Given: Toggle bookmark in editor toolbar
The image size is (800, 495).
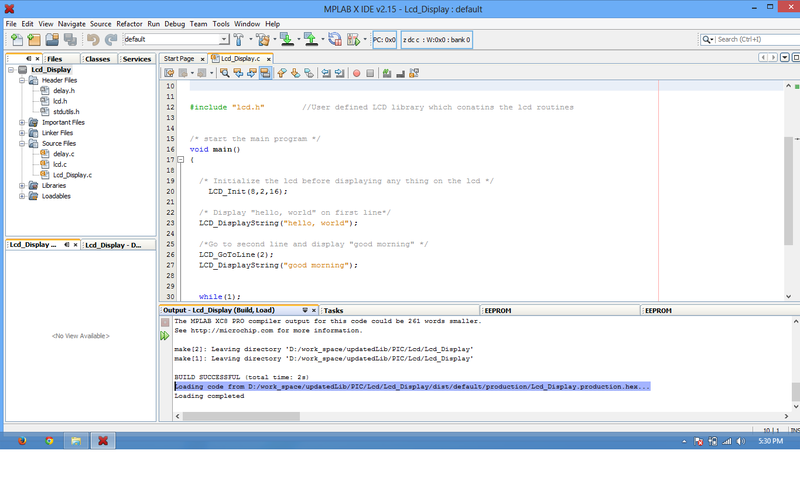Looking at the screenshot, I should [309, 73].
